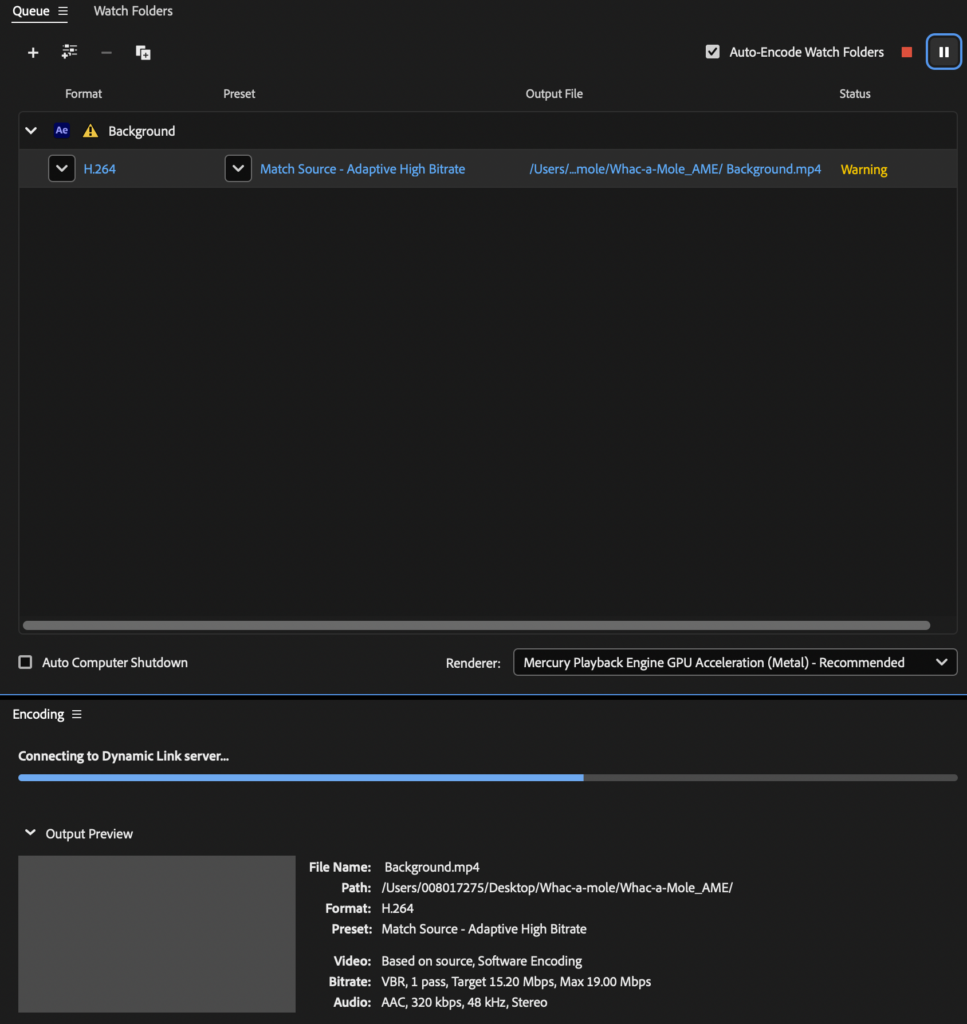Image resolution: width=967 pixels, height=1024 pixels.
Task: Click the Add Output settings icon
Action: coord(69,52)
